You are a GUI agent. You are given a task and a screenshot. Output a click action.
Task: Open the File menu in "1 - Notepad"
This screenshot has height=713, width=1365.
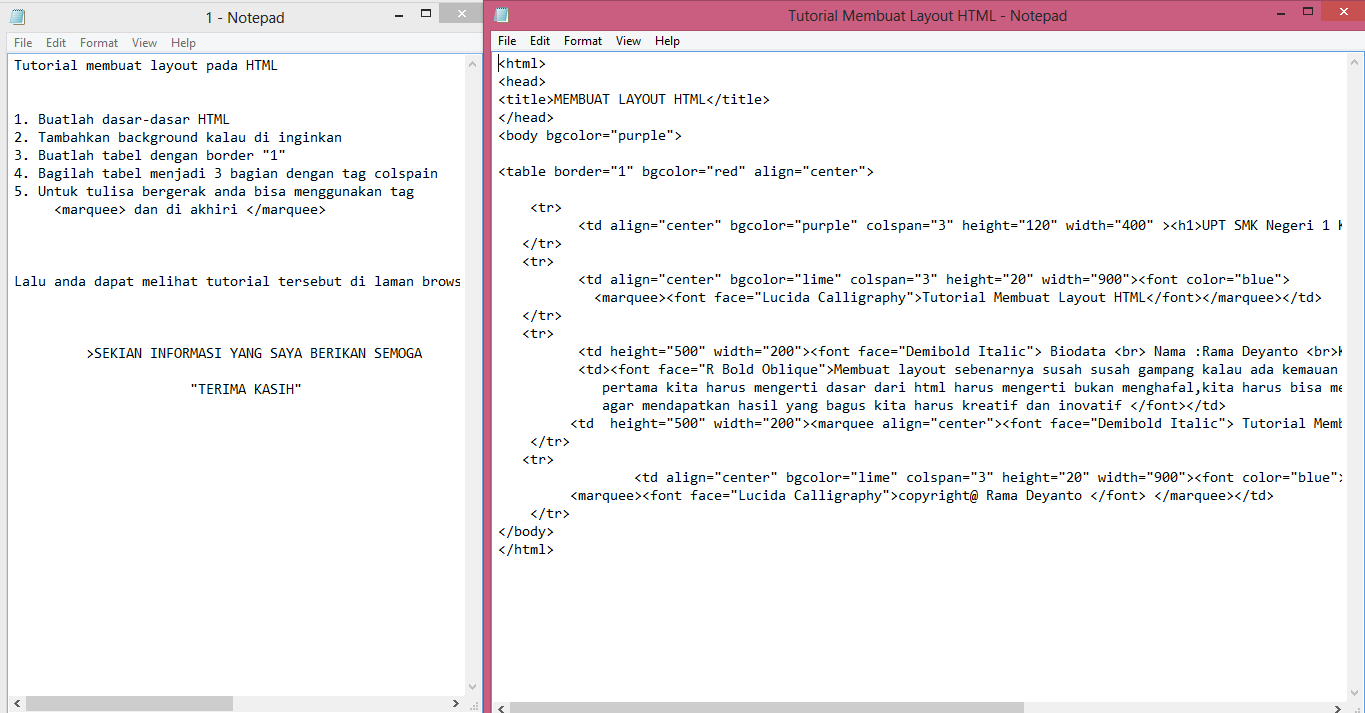pyautogui.click(x=22, y=42)
